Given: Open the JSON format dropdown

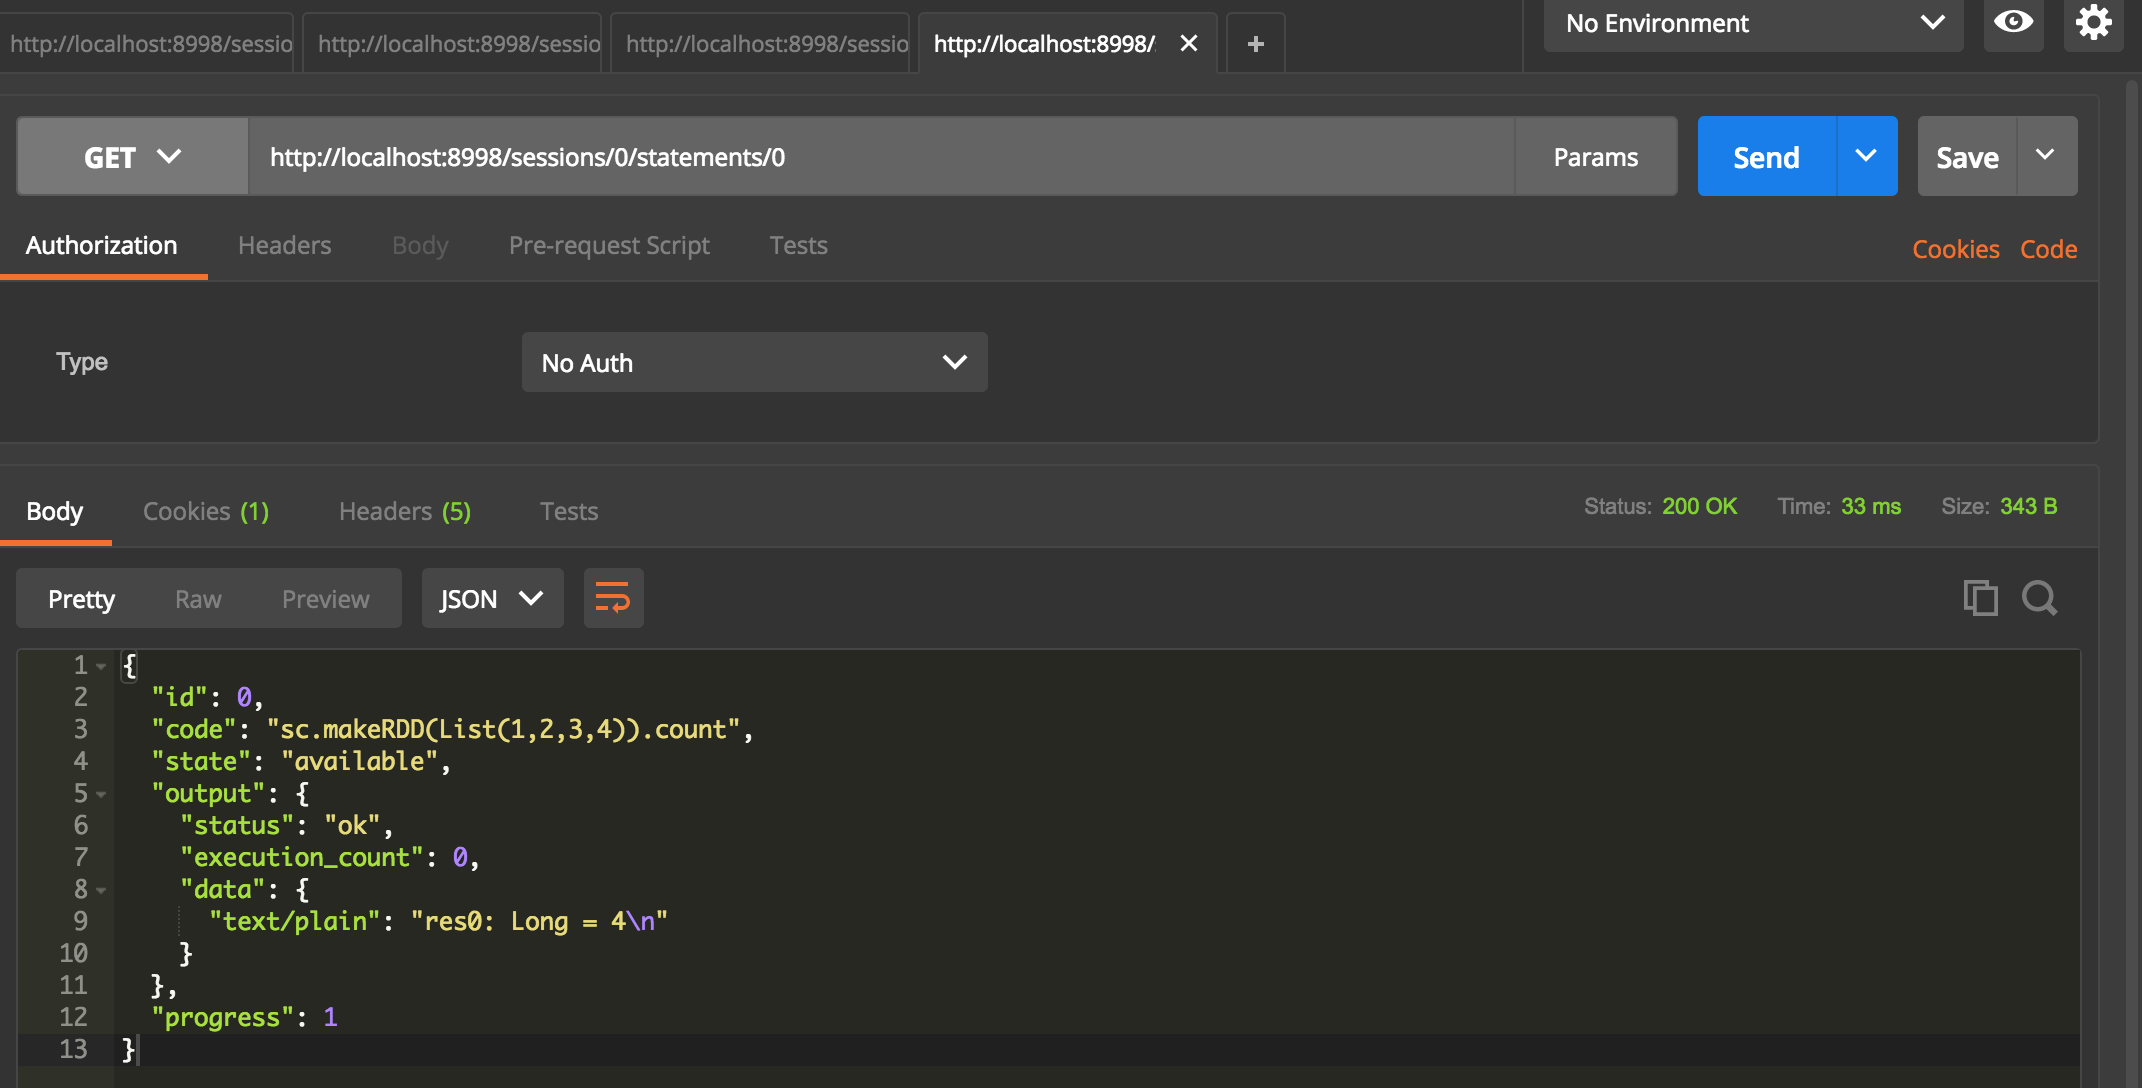Looking at the screenshot, I should pyautogui.click(x=492, y=598).
